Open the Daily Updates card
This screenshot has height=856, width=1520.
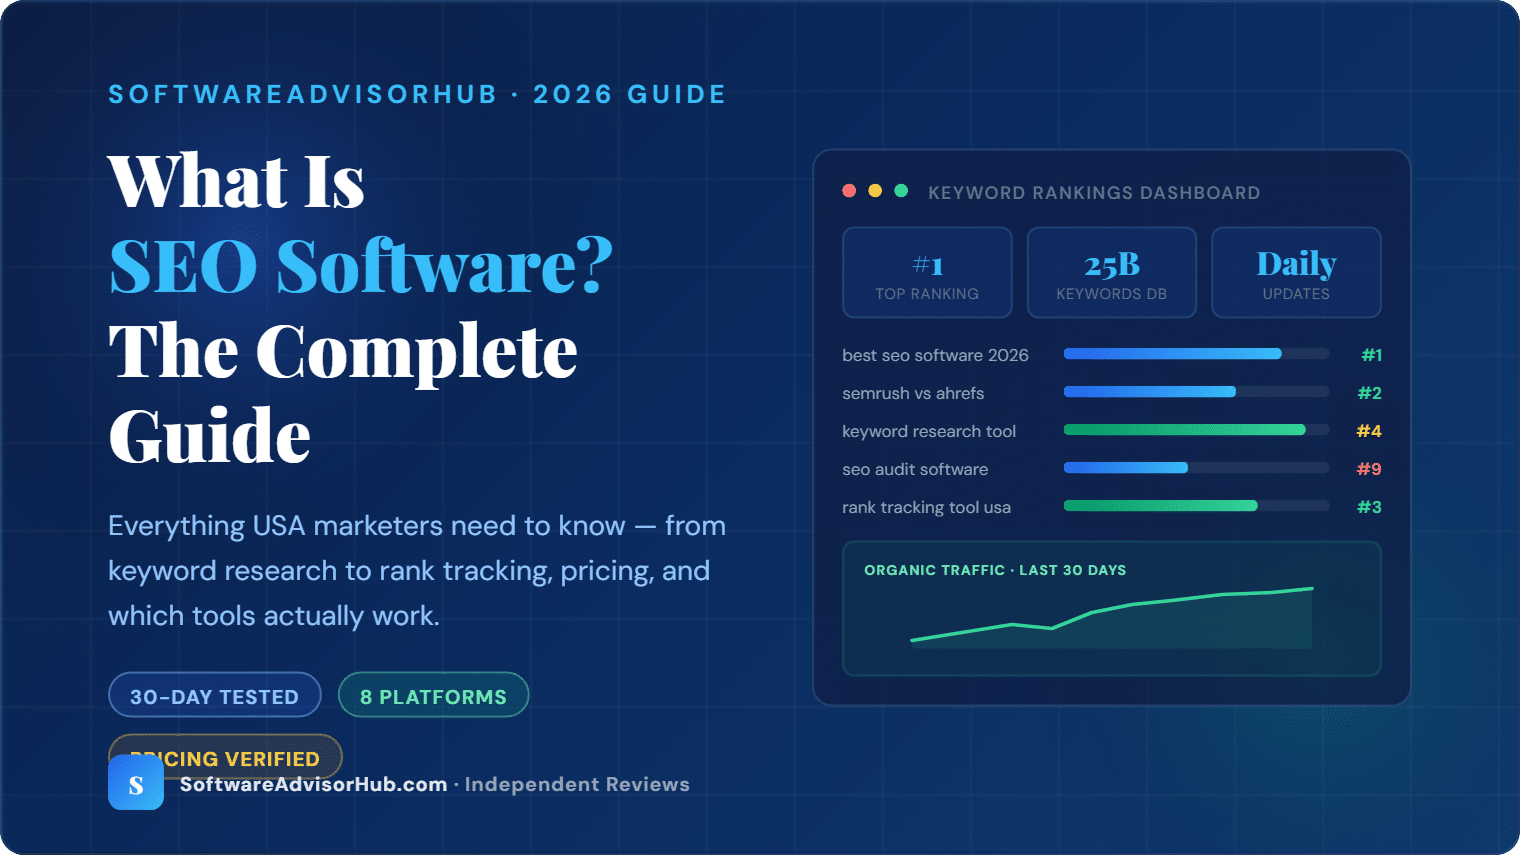pyautogui.click(x=1296, y=272)
